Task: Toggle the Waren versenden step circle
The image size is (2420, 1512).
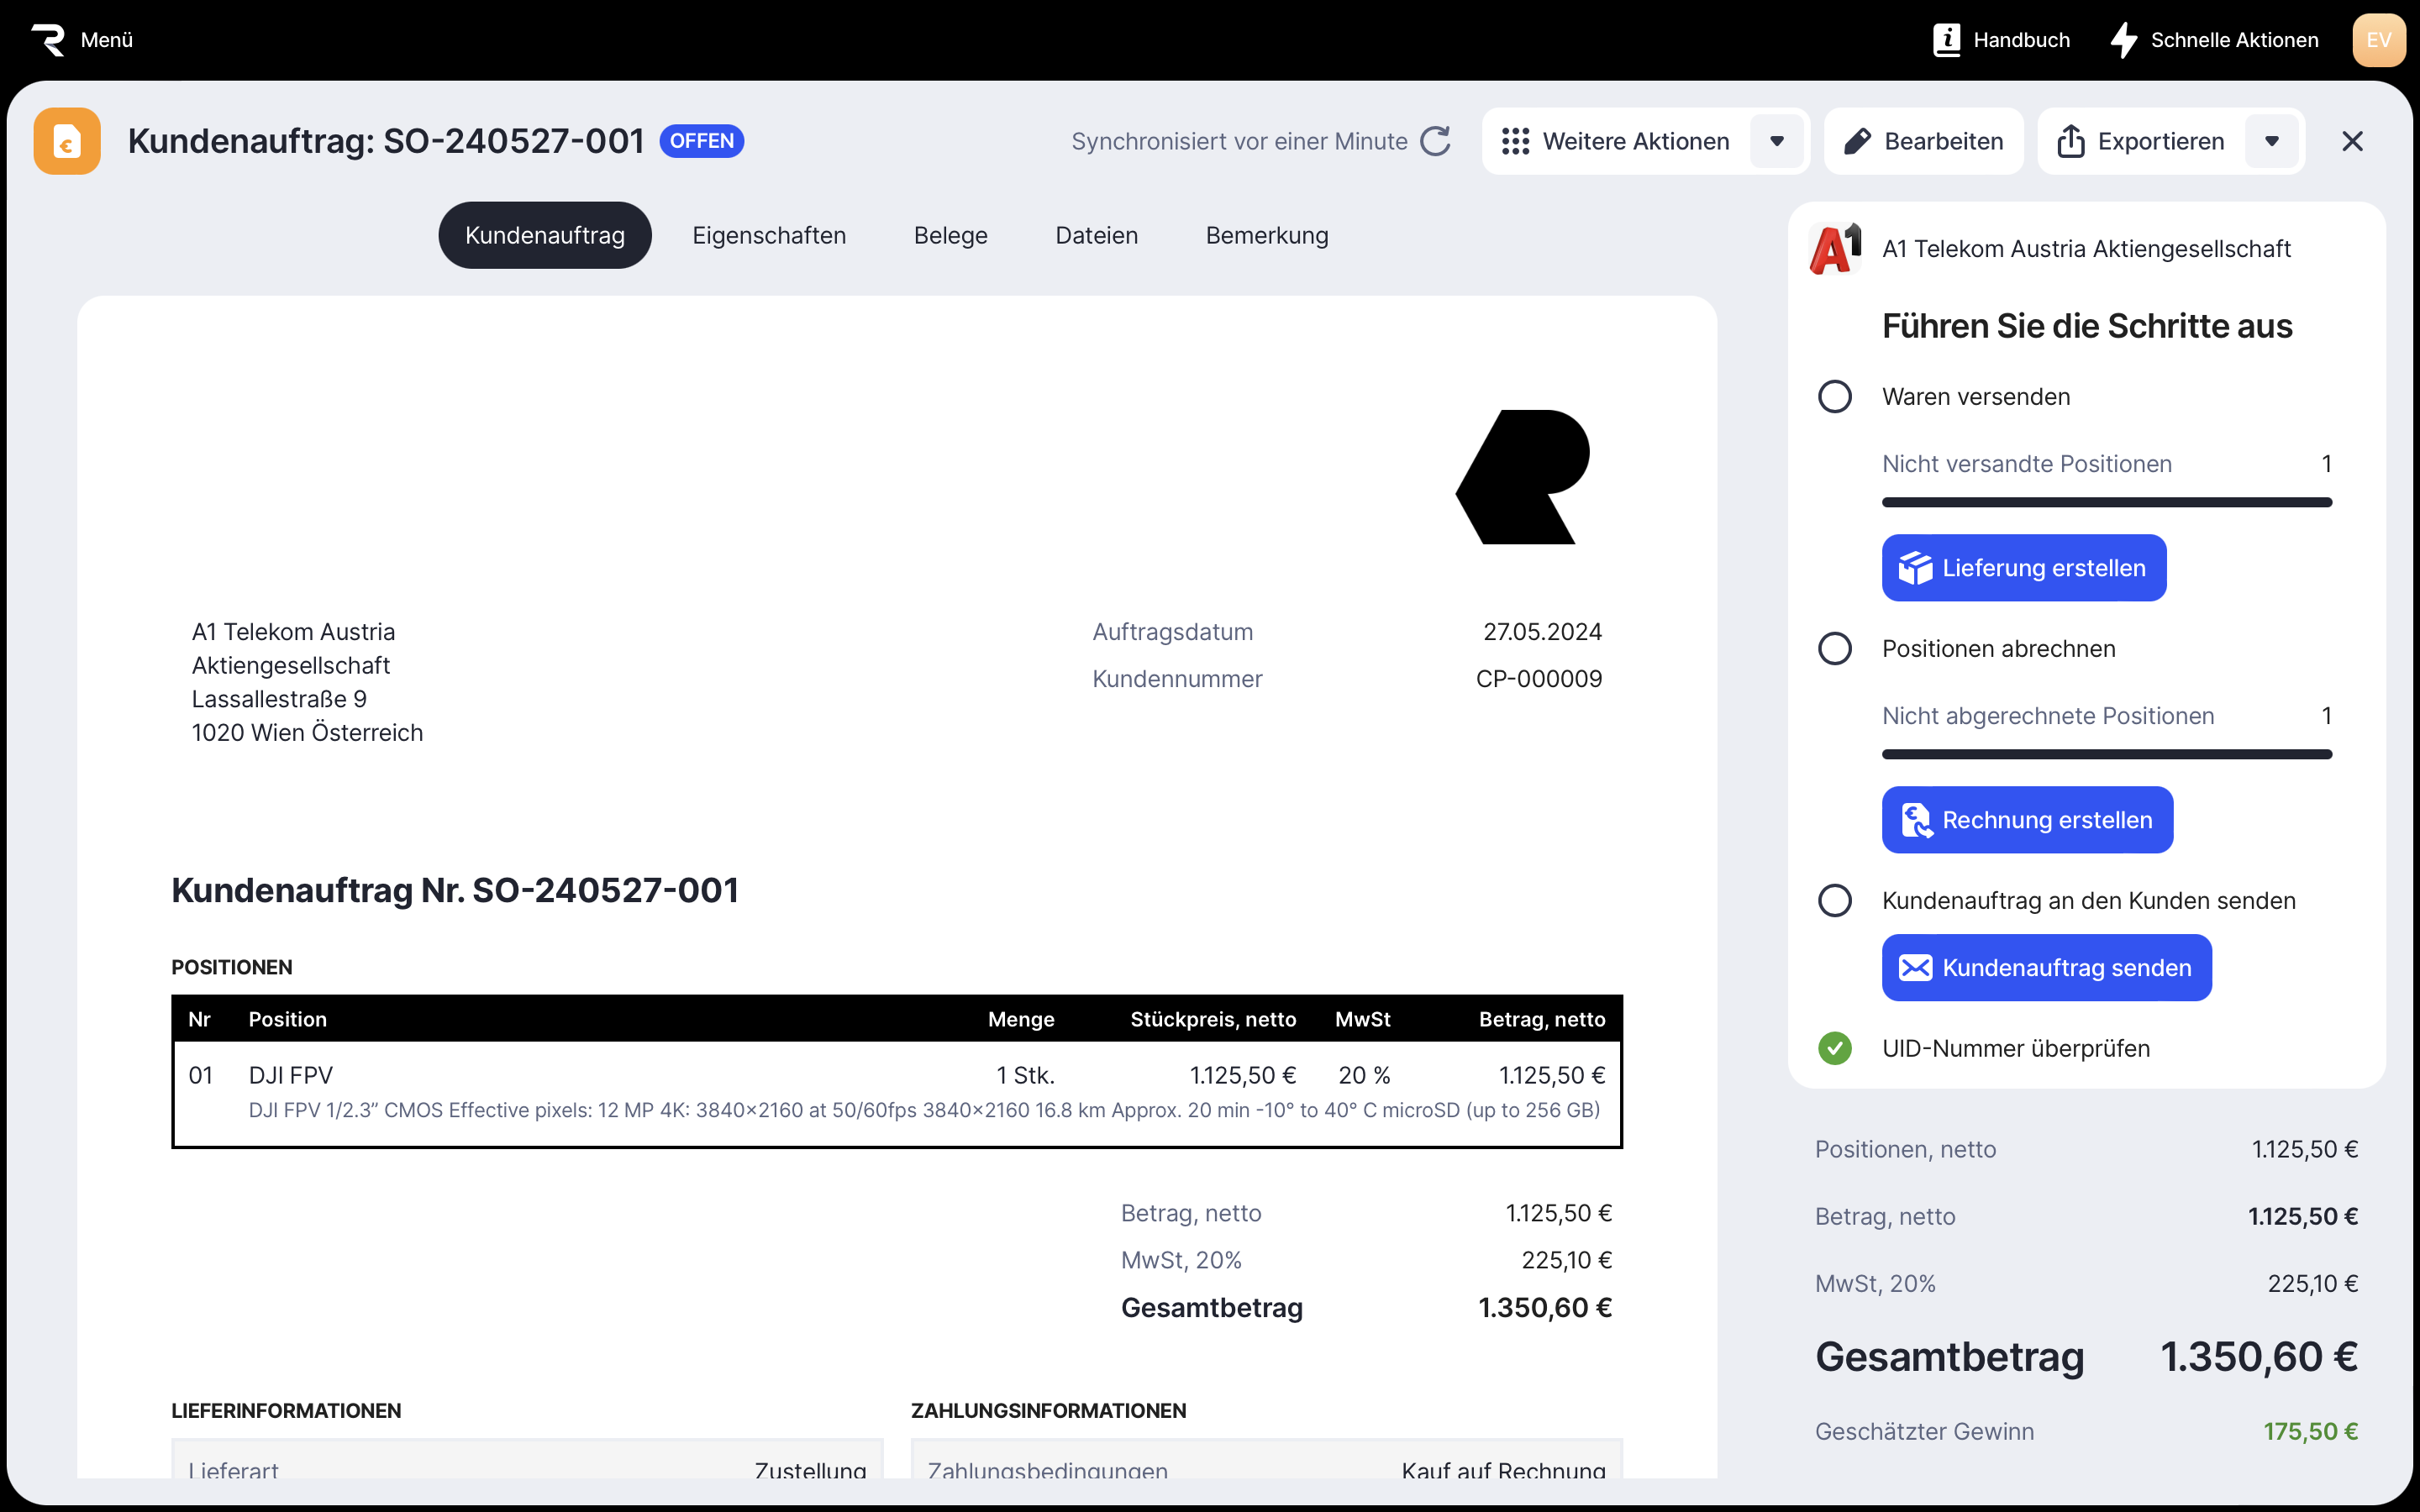Action: (1834, 397)
